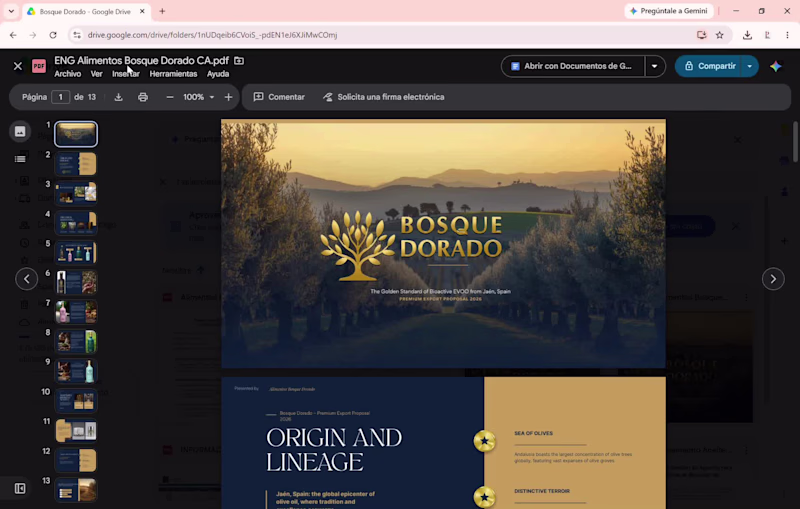
Task: Expand the Compartir dropdown arrow
Action: coord(749,66)
